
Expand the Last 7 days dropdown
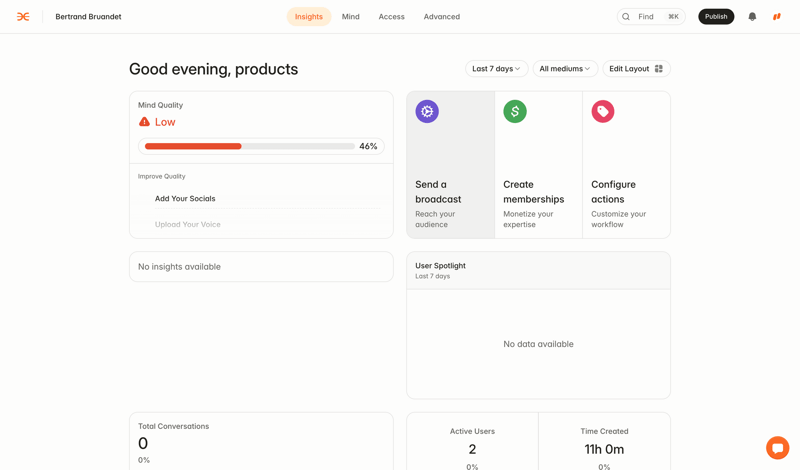point(496,69)
